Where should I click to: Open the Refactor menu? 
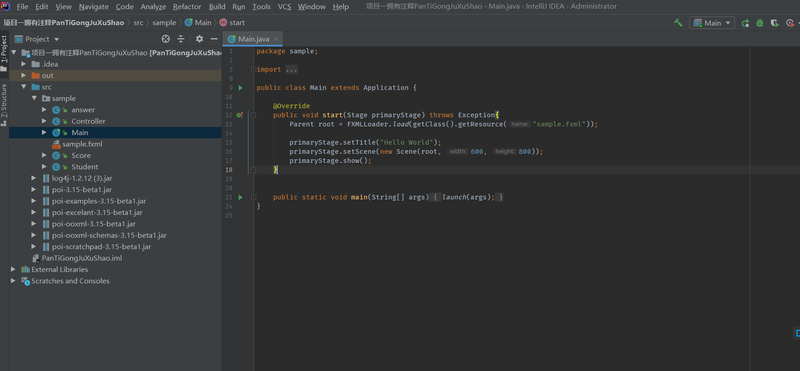click(187, 7)
